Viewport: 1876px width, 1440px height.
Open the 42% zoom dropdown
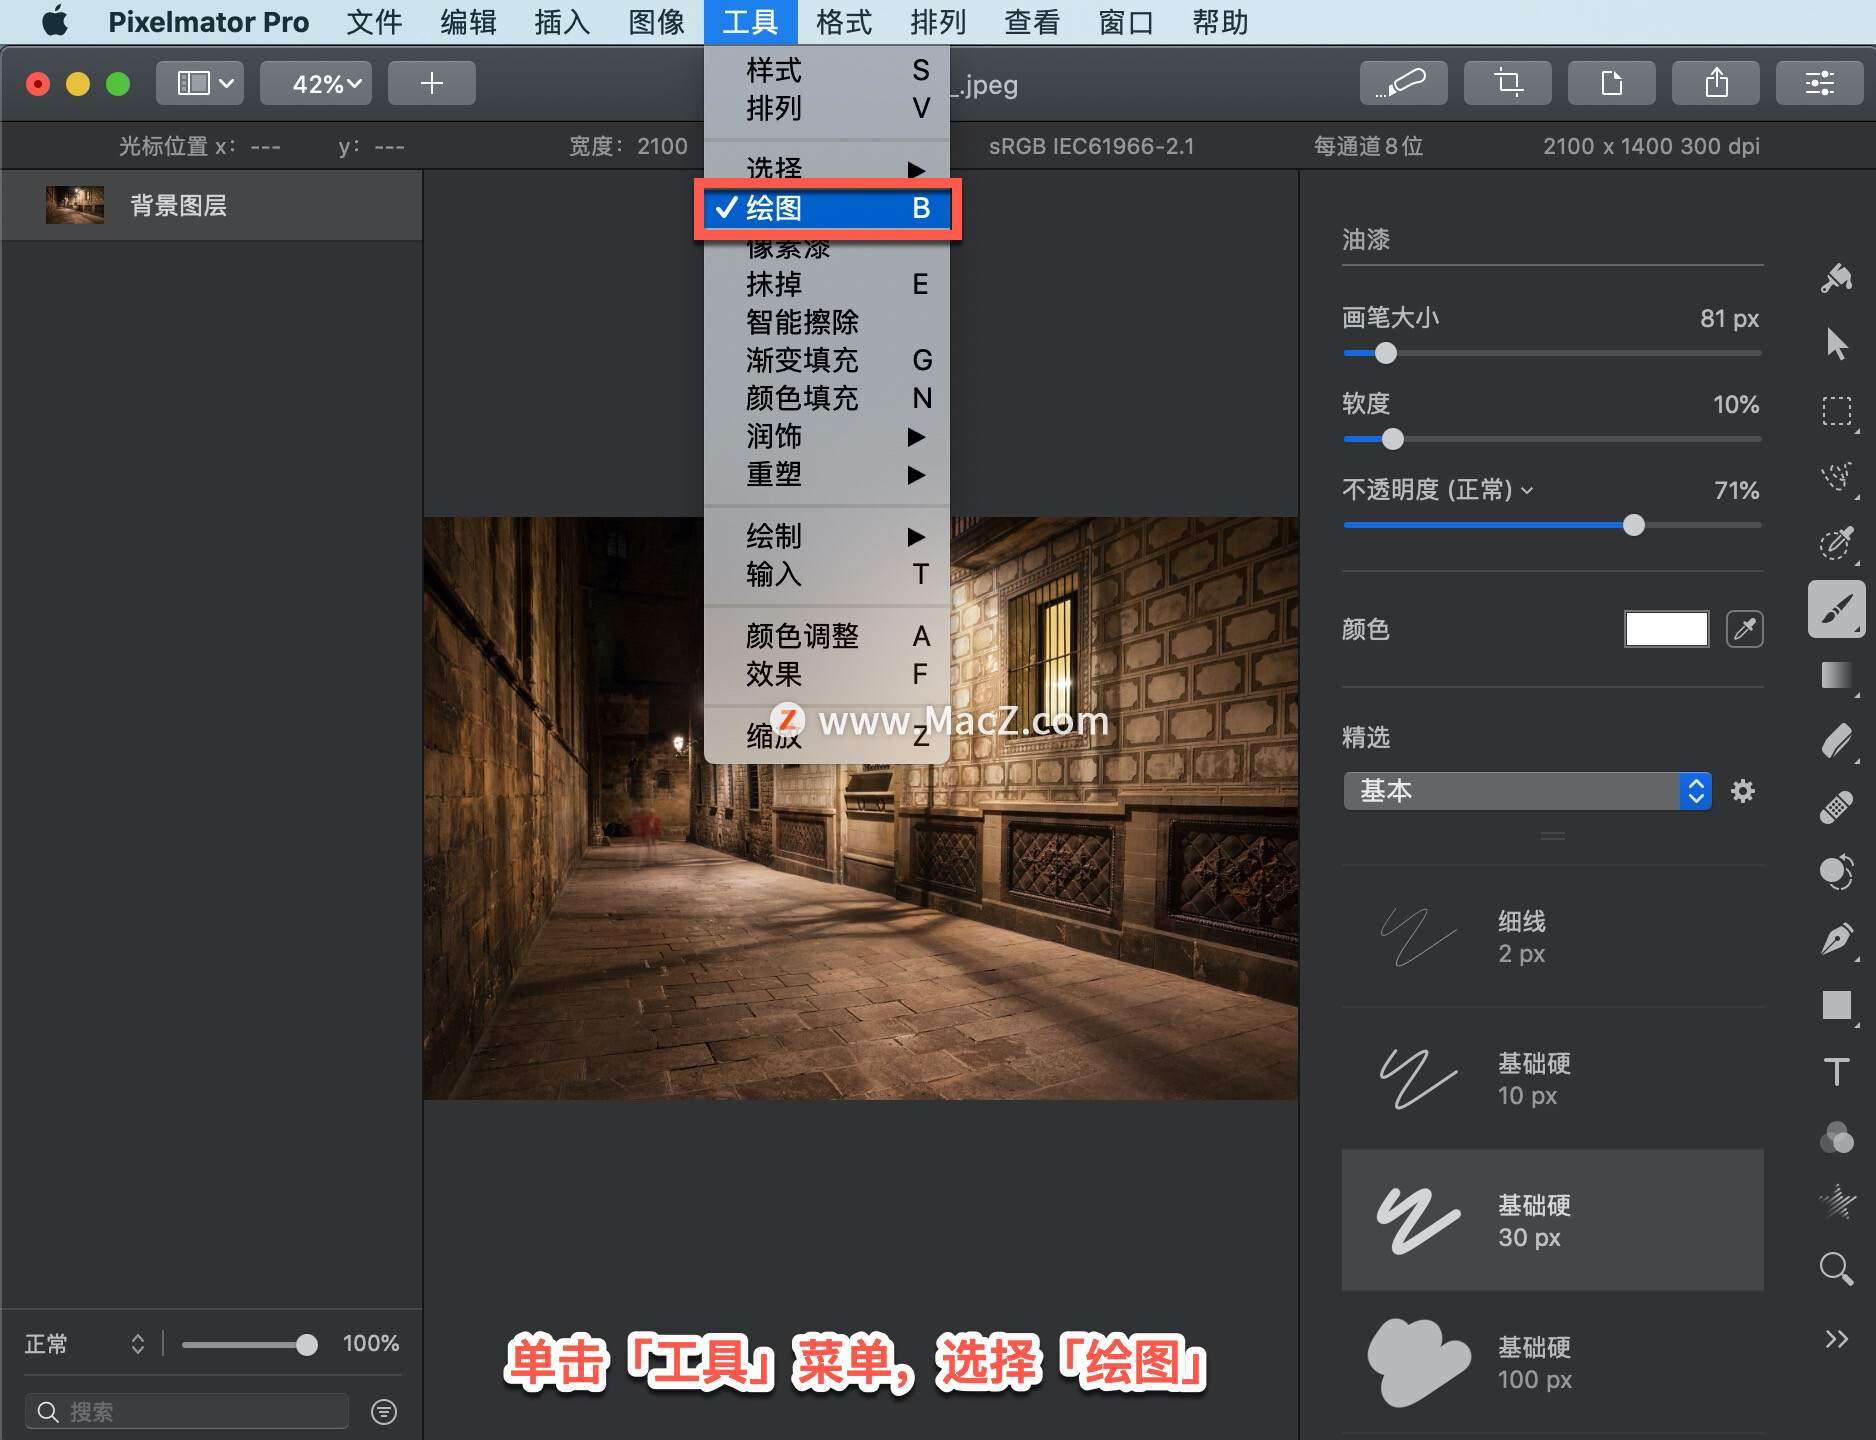click(316, 83)
